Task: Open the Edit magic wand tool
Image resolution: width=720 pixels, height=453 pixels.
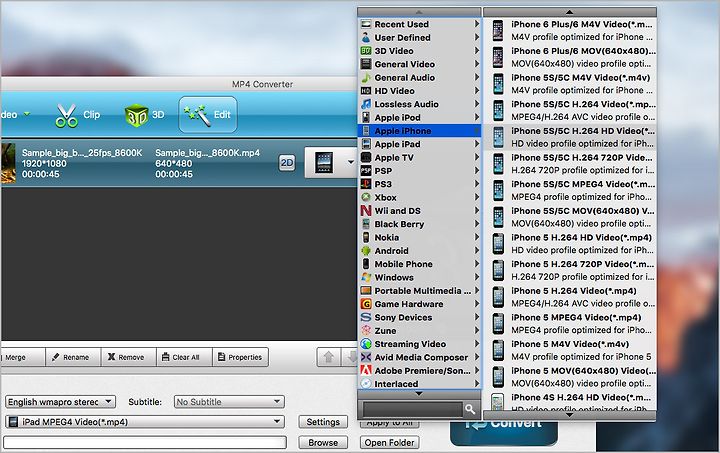Action: pos(208,115)
